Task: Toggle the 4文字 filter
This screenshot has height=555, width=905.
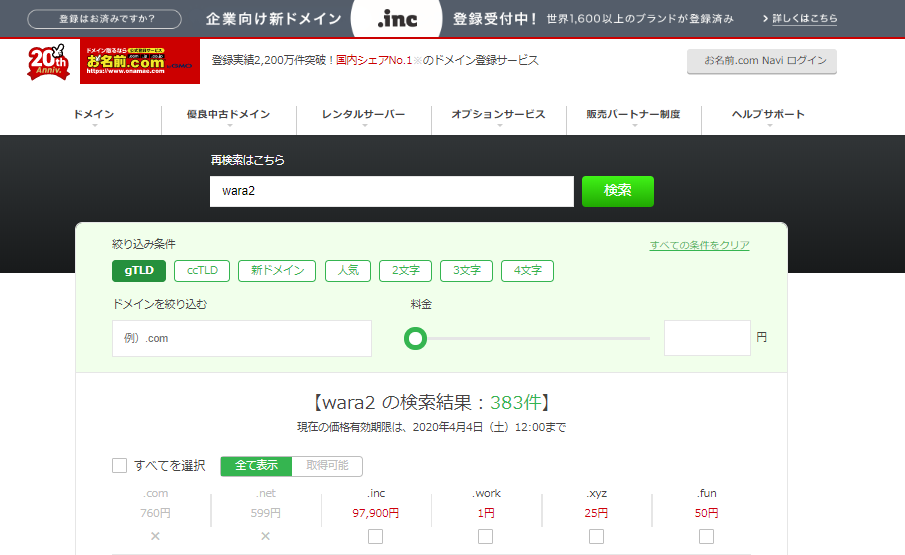Action: pos(528,271)
